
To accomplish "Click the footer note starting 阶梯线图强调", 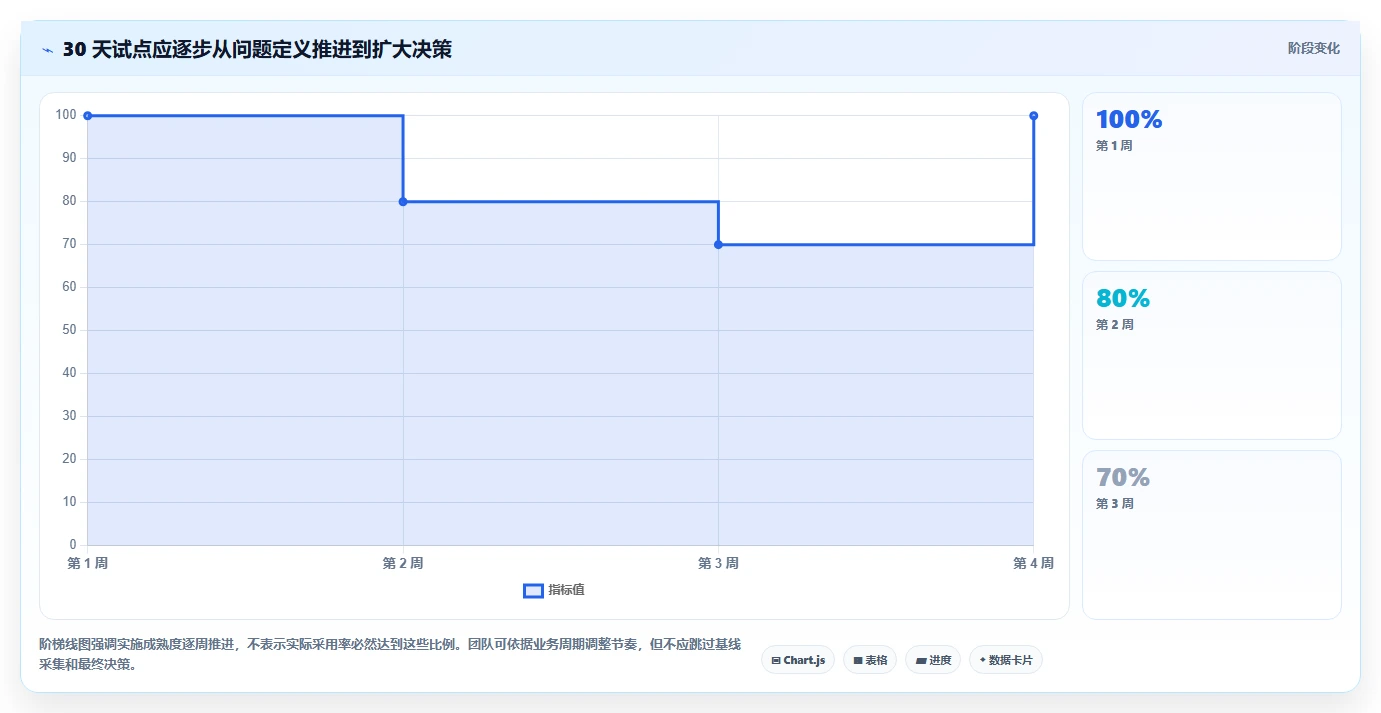I will (390, 654).
